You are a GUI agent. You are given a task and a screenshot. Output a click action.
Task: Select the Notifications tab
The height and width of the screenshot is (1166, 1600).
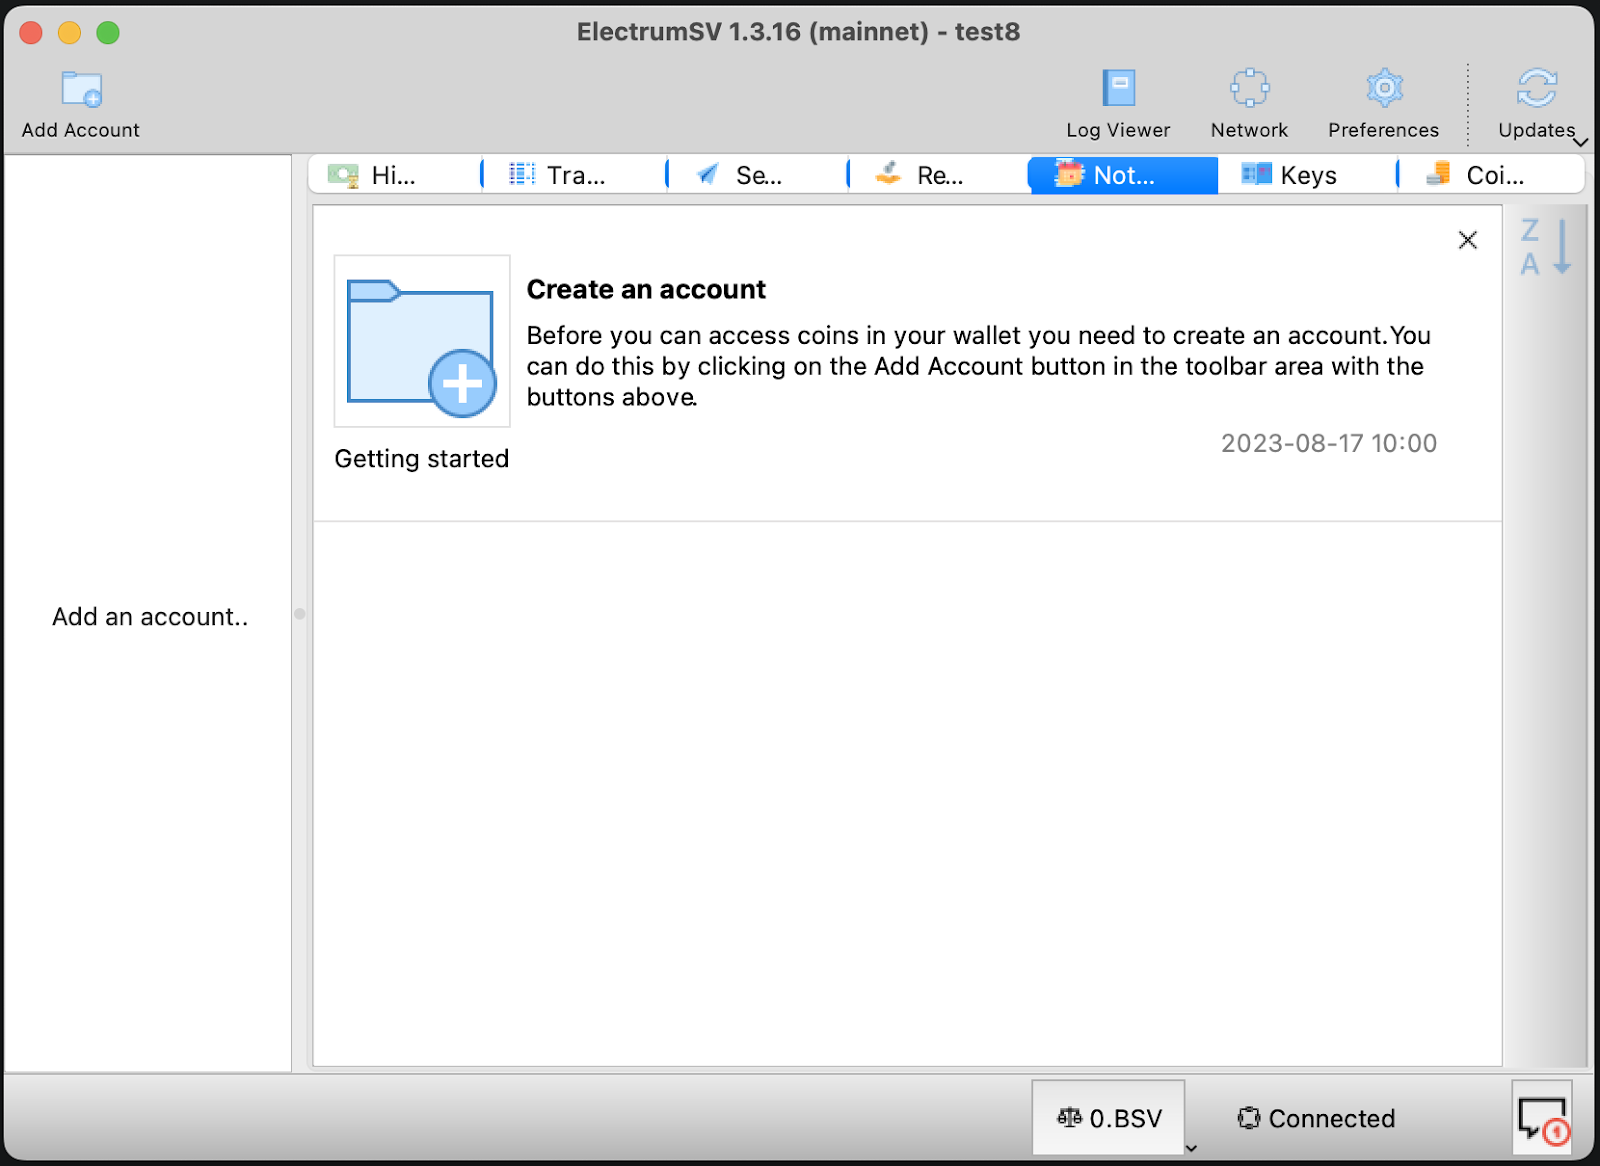coord(1124,175)
